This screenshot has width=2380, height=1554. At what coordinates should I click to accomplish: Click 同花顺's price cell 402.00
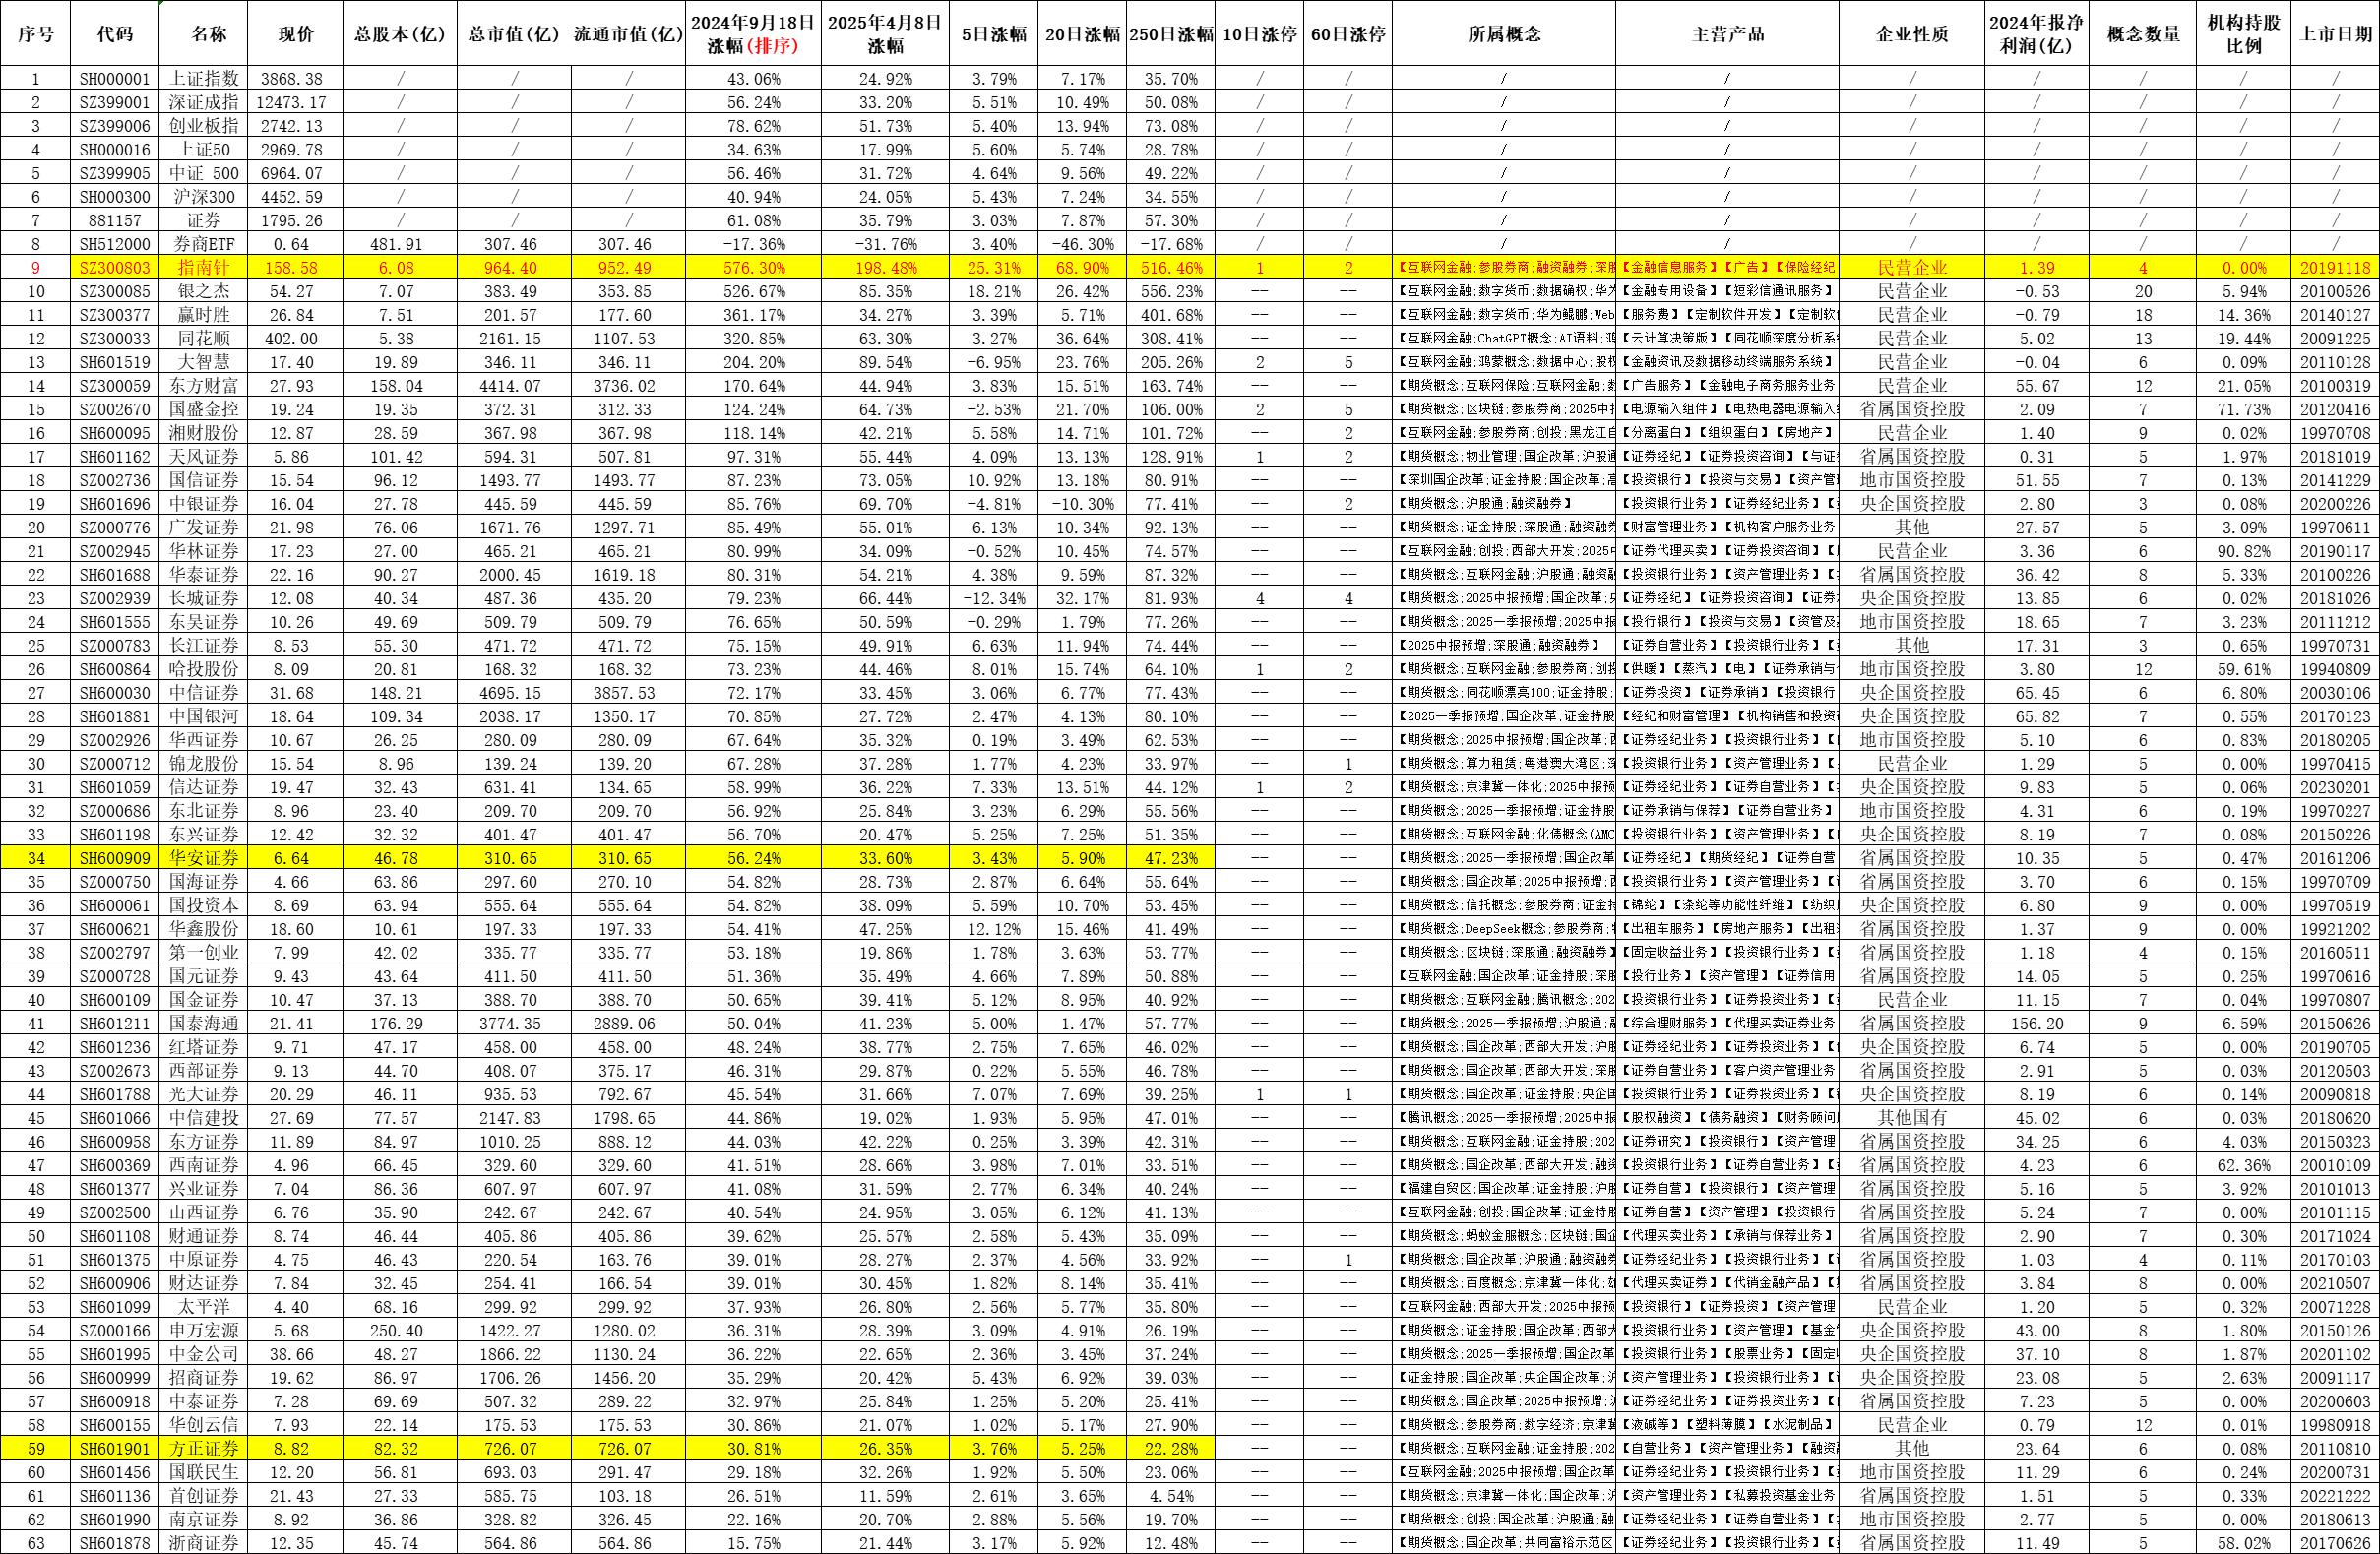(295, 338)
